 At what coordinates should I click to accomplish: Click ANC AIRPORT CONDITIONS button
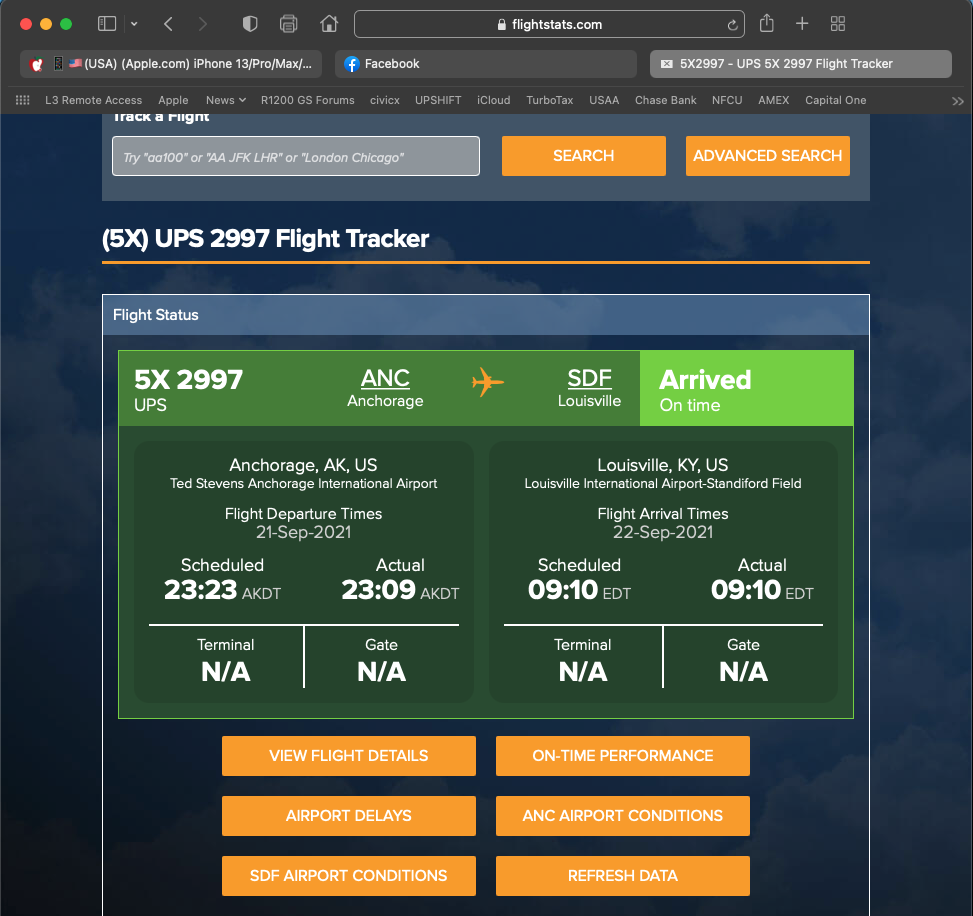pos(622,816)
